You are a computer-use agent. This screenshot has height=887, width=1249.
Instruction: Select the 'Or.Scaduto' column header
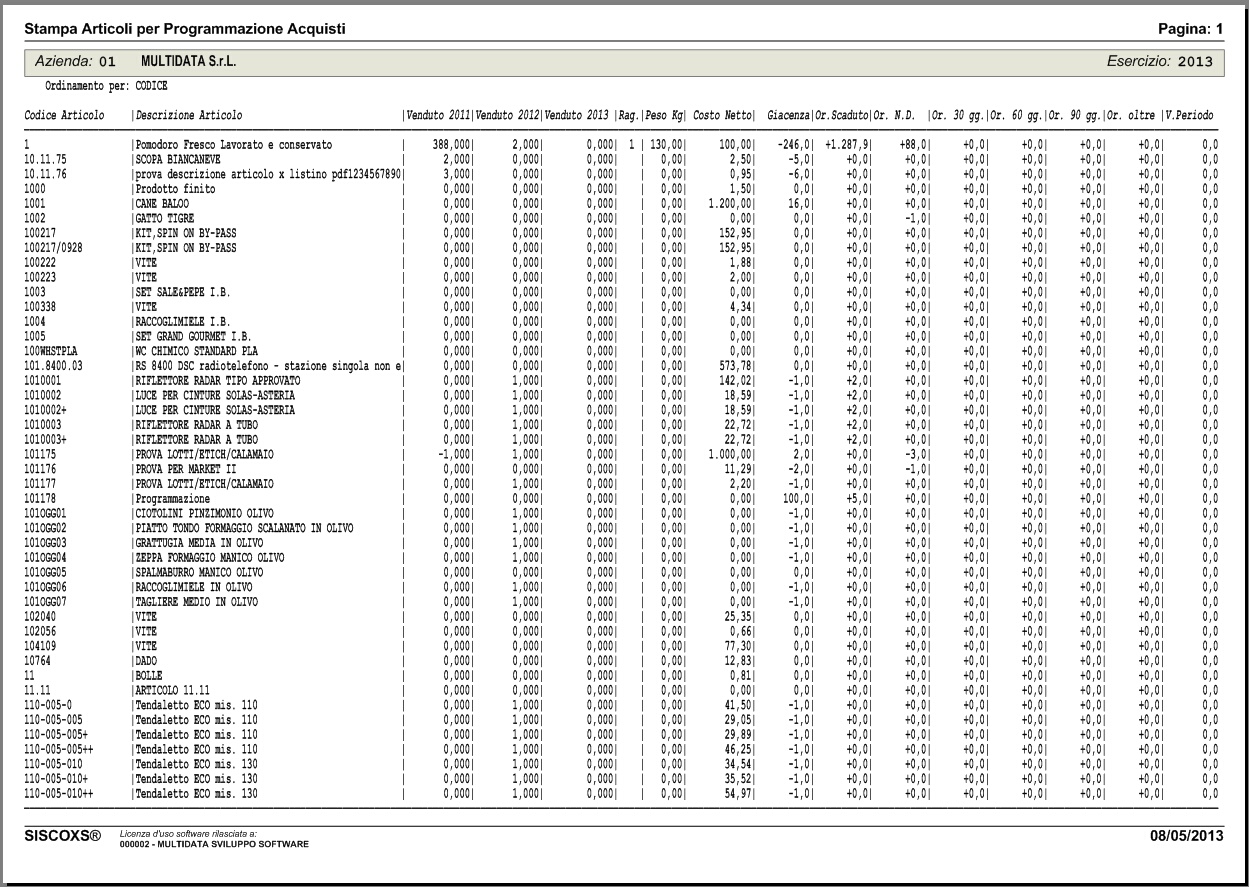click(x=842, y=116)
